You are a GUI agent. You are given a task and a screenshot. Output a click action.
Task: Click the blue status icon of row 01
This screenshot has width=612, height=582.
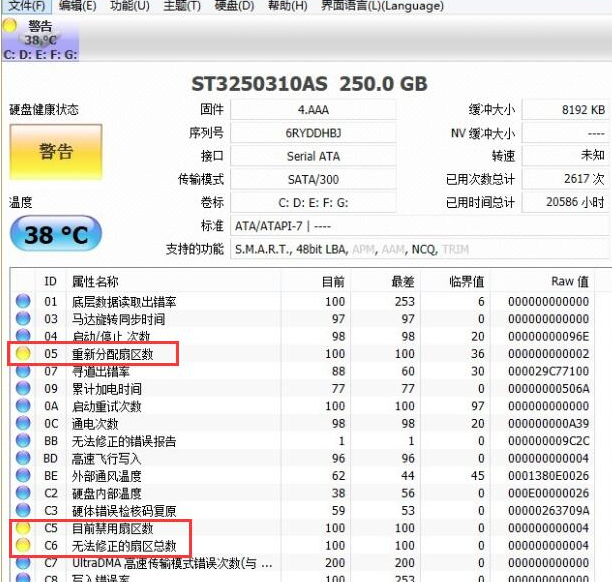tap(23, 301)
